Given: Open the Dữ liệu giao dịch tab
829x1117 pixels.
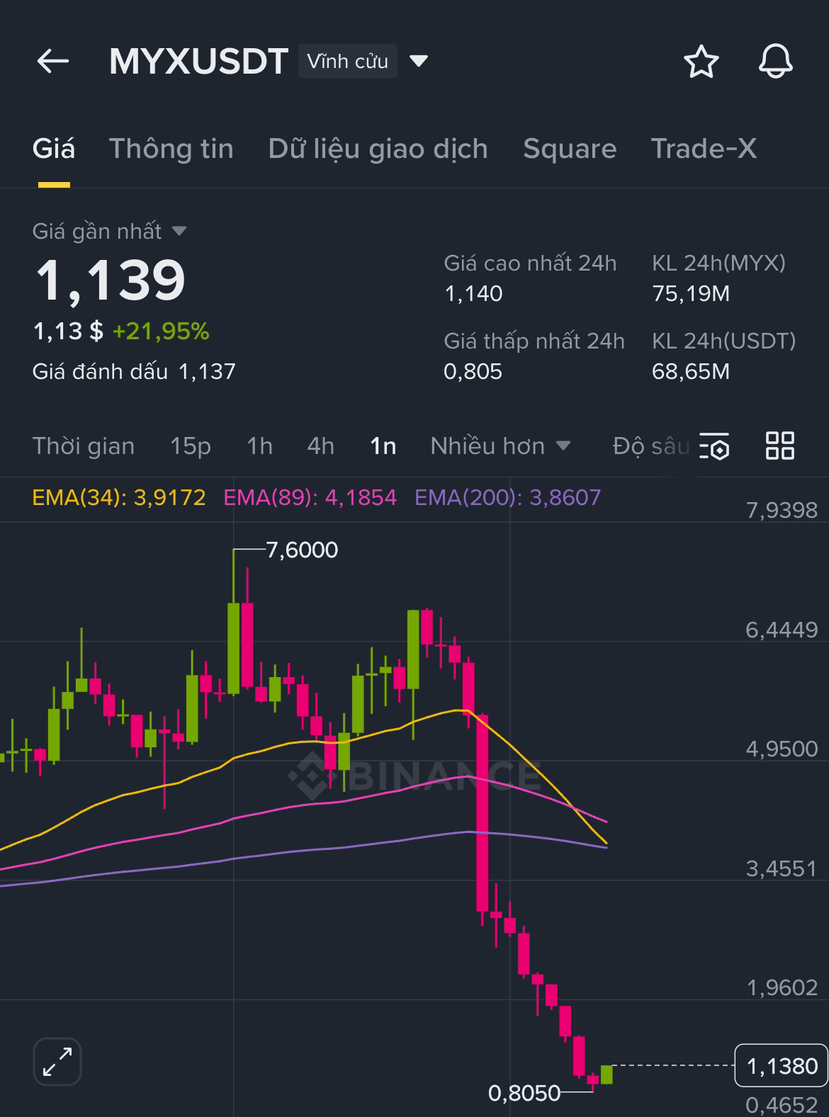Looking at the screenshot, I should 378,149.
